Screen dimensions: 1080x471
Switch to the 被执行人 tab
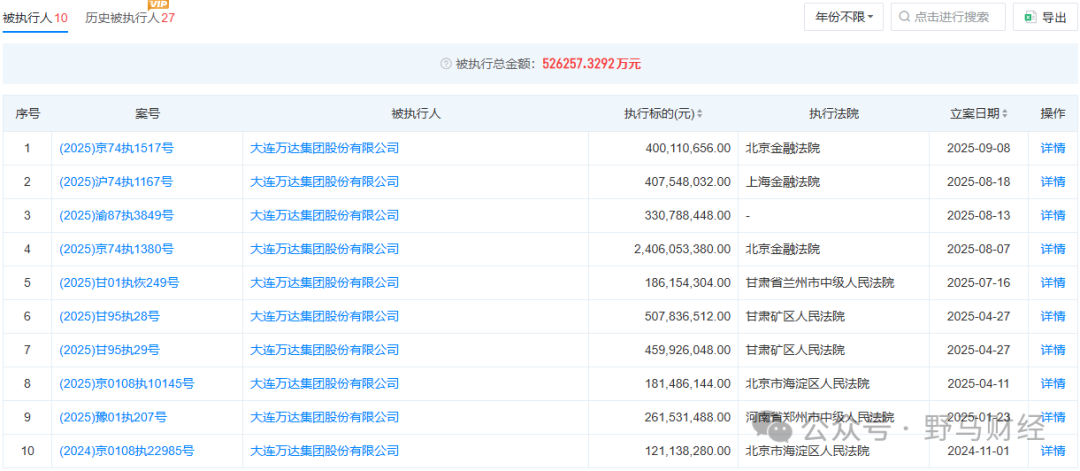(35, 18)
